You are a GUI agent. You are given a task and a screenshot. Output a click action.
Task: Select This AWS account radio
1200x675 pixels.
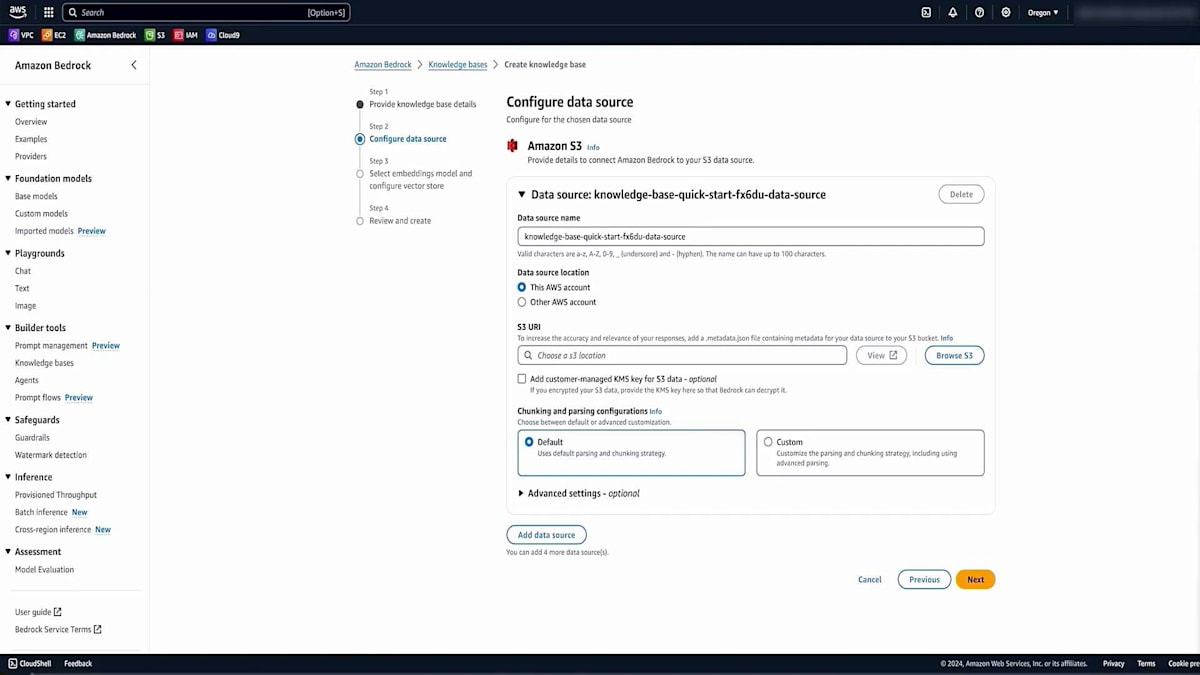[x=522, y=287]
